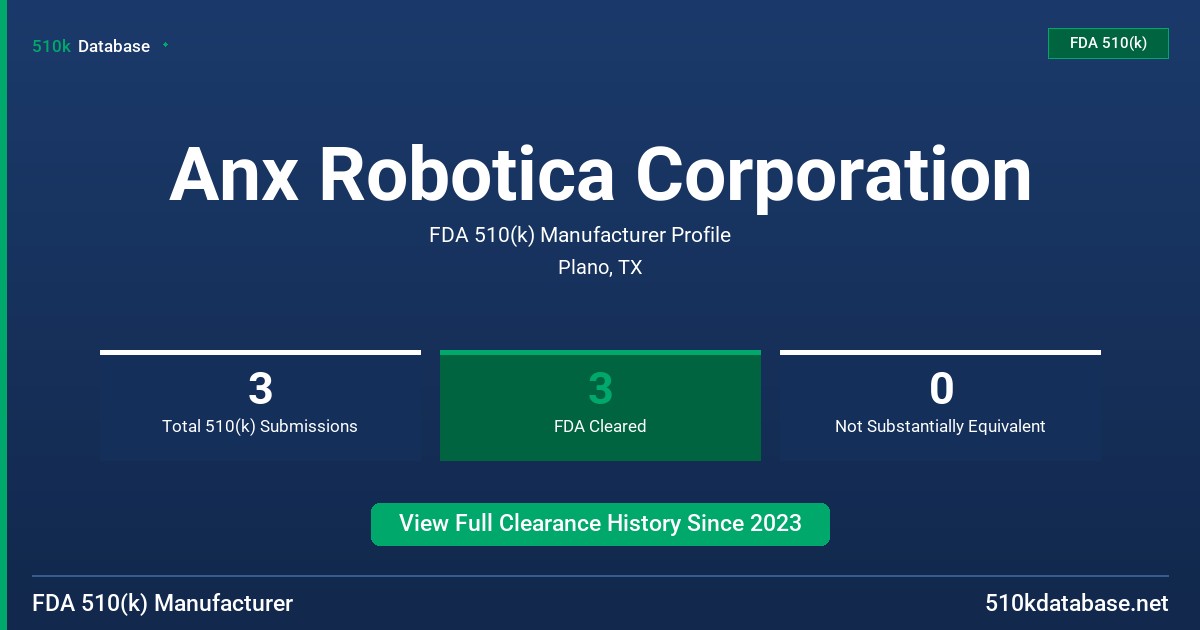Open the Total 510(k) Submissions card
Viewport: 1200px width, 630px height.
pos(260,405)
